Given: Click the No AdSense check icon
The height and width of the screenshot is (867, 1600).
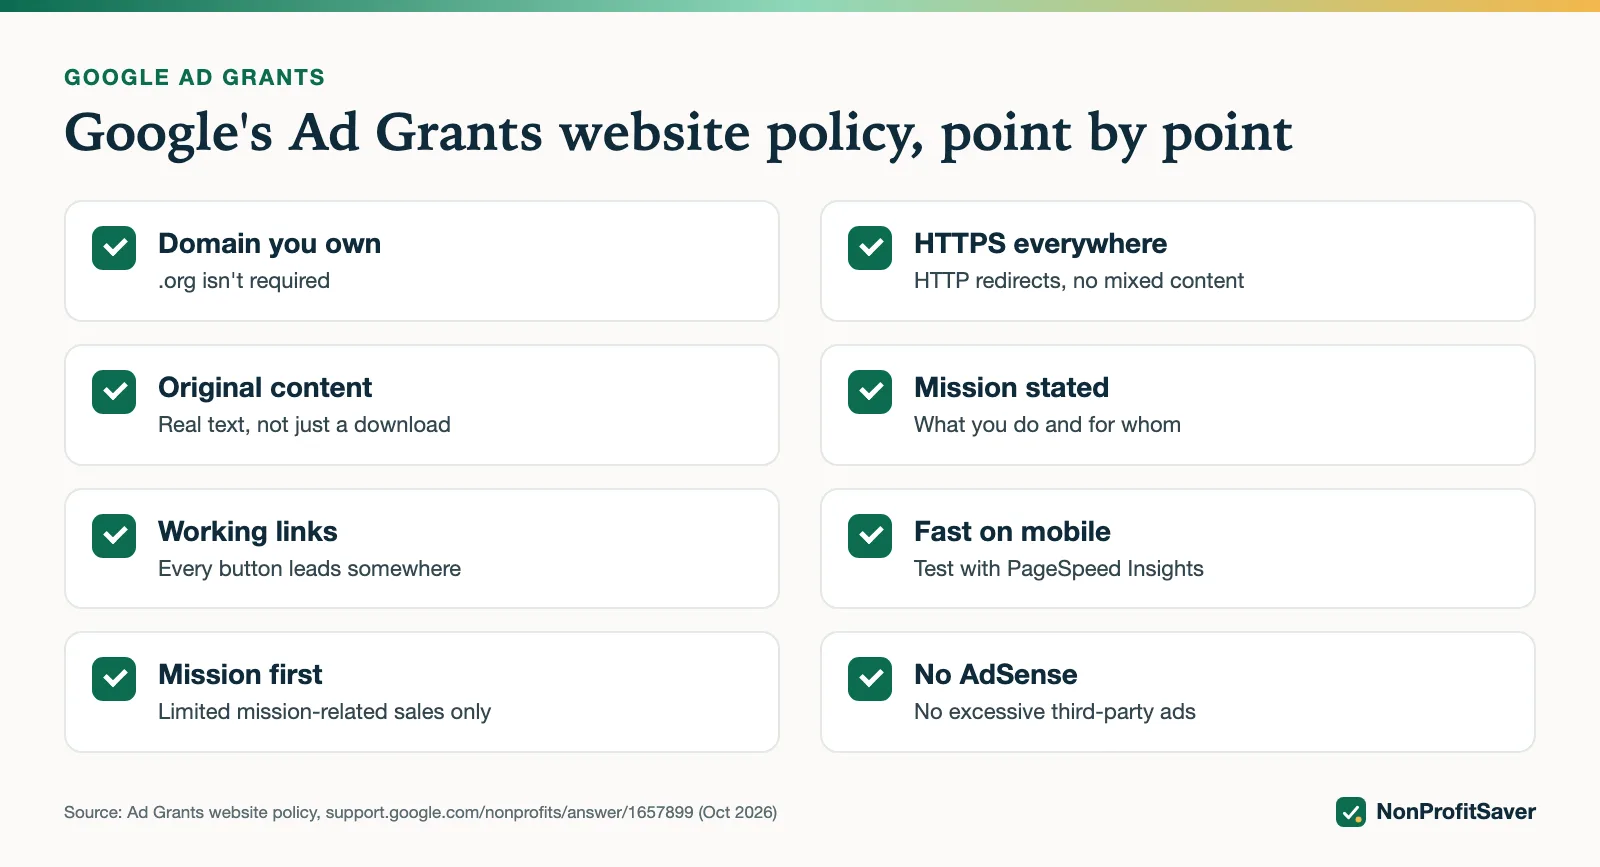Looking at the screenshot, I should pos(870,679).
